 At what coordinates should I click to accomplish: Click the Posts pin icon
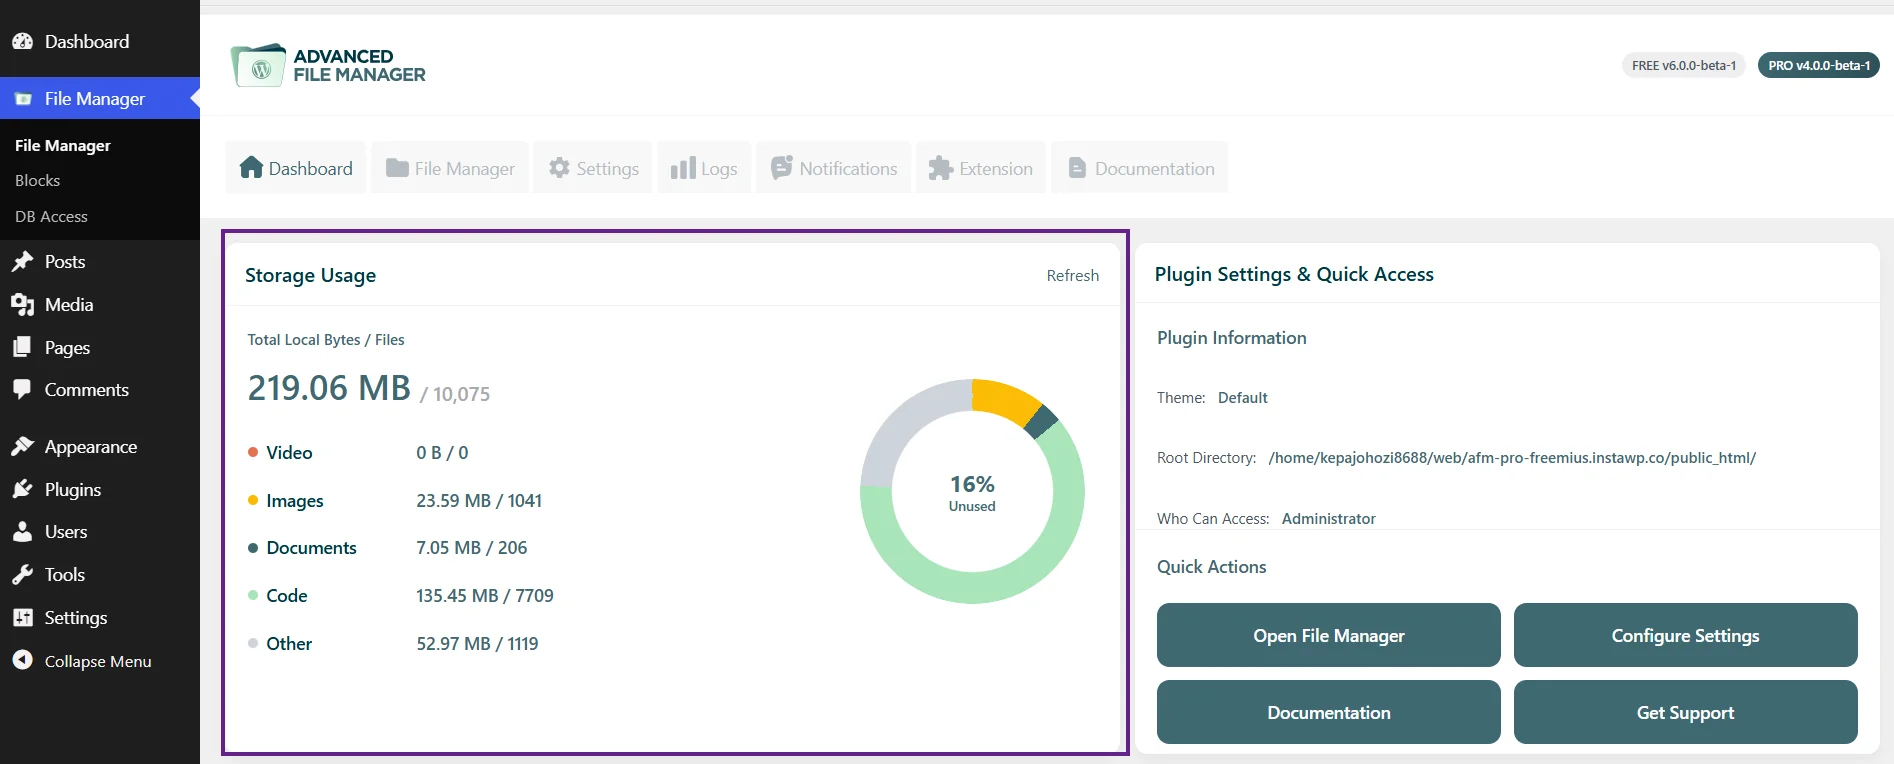[x=22, y=262]
